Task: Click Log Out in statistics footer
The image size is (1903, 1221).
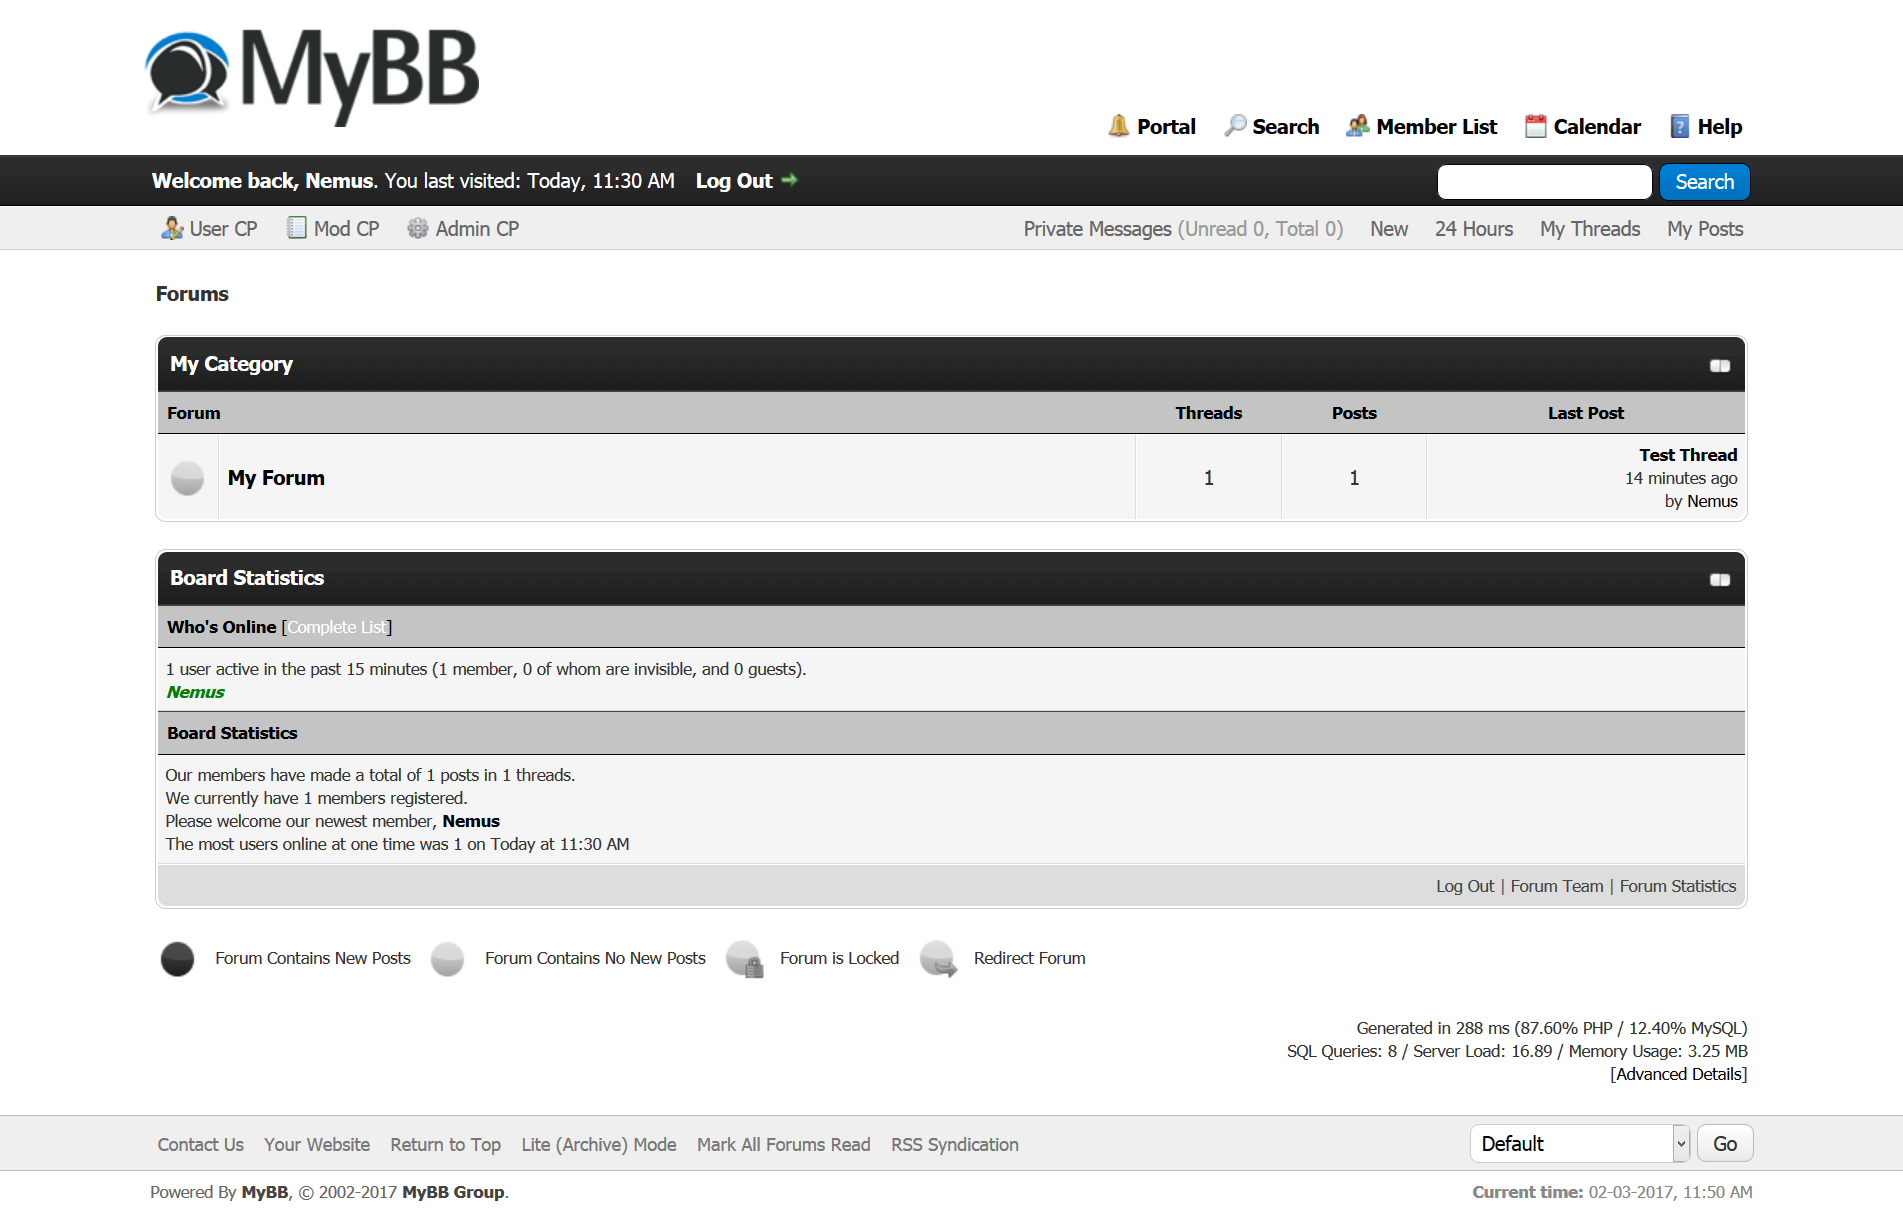Action: point(1465,885)
